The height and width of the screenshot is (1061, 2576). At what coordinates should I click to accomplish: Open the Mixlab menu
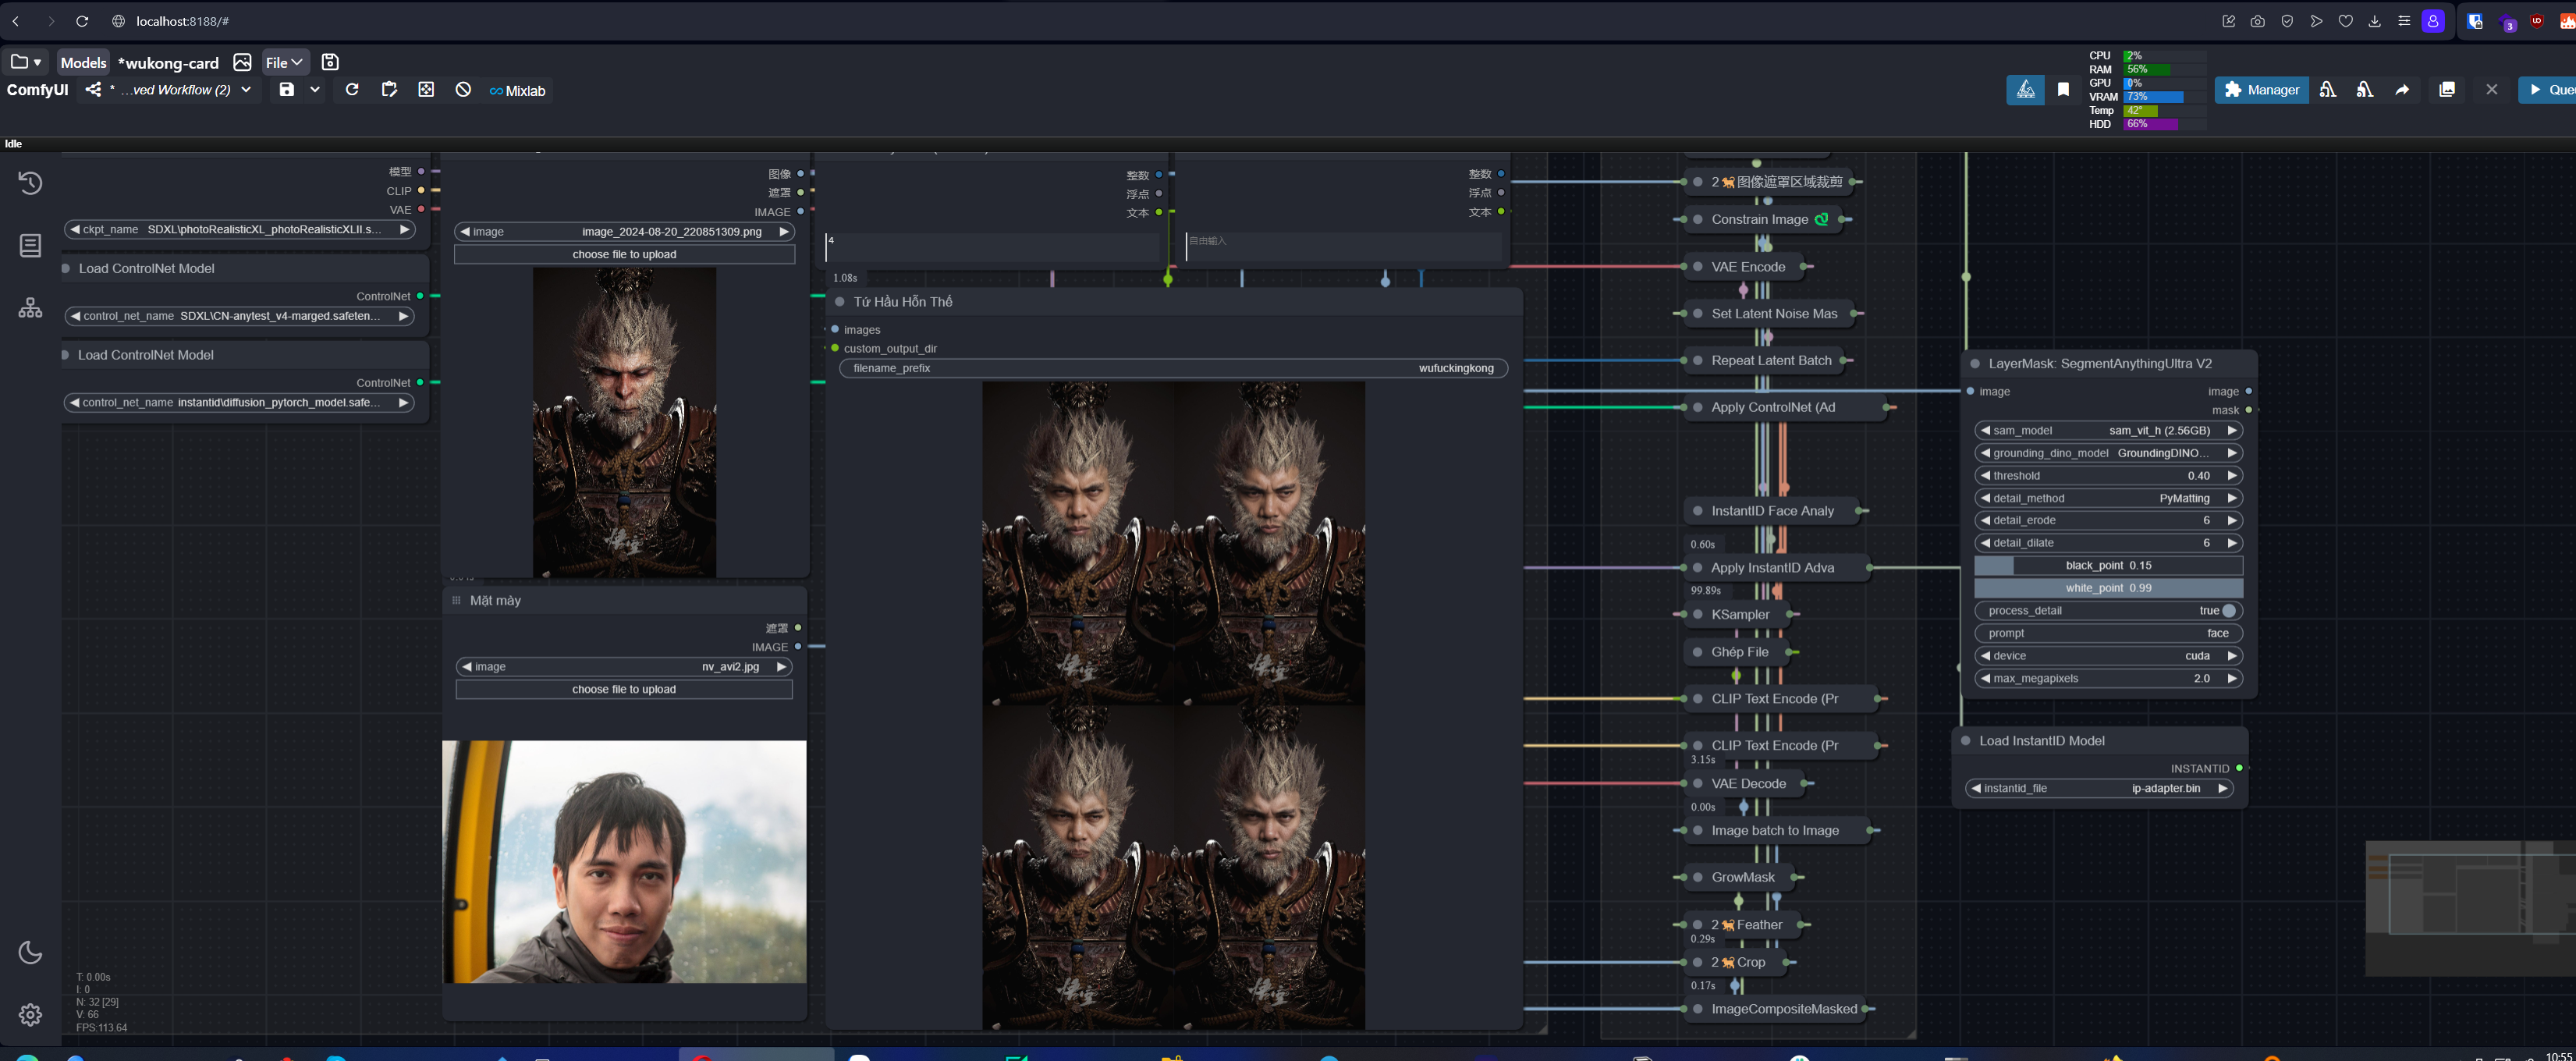[x=517, y=90]
